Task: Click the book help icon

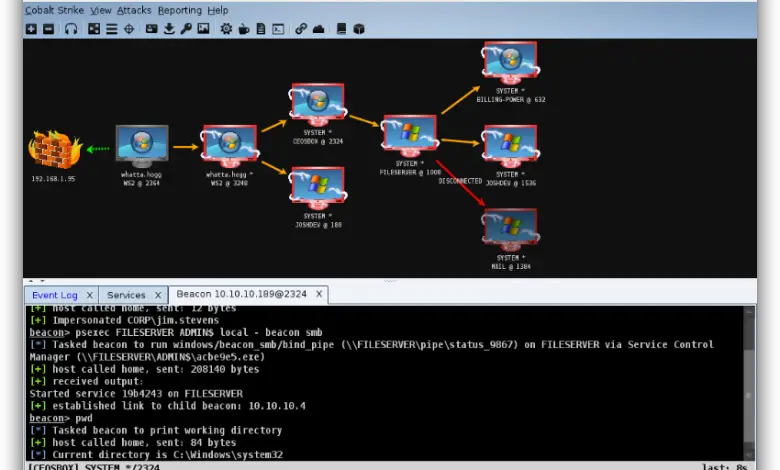Action: click(341, 29)
